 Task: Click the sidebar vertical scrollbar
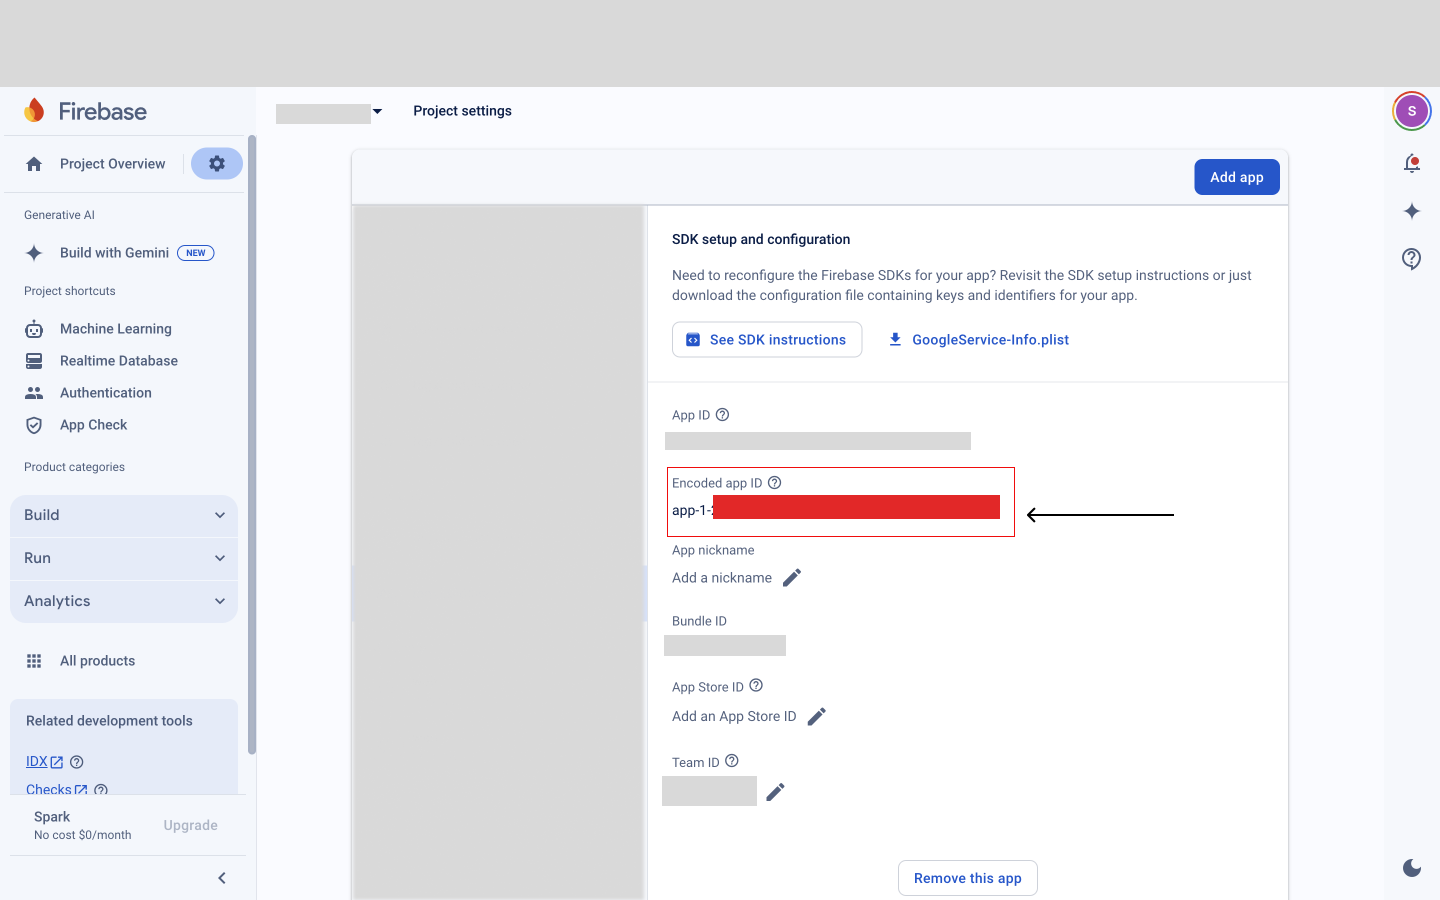pos(252,445)
